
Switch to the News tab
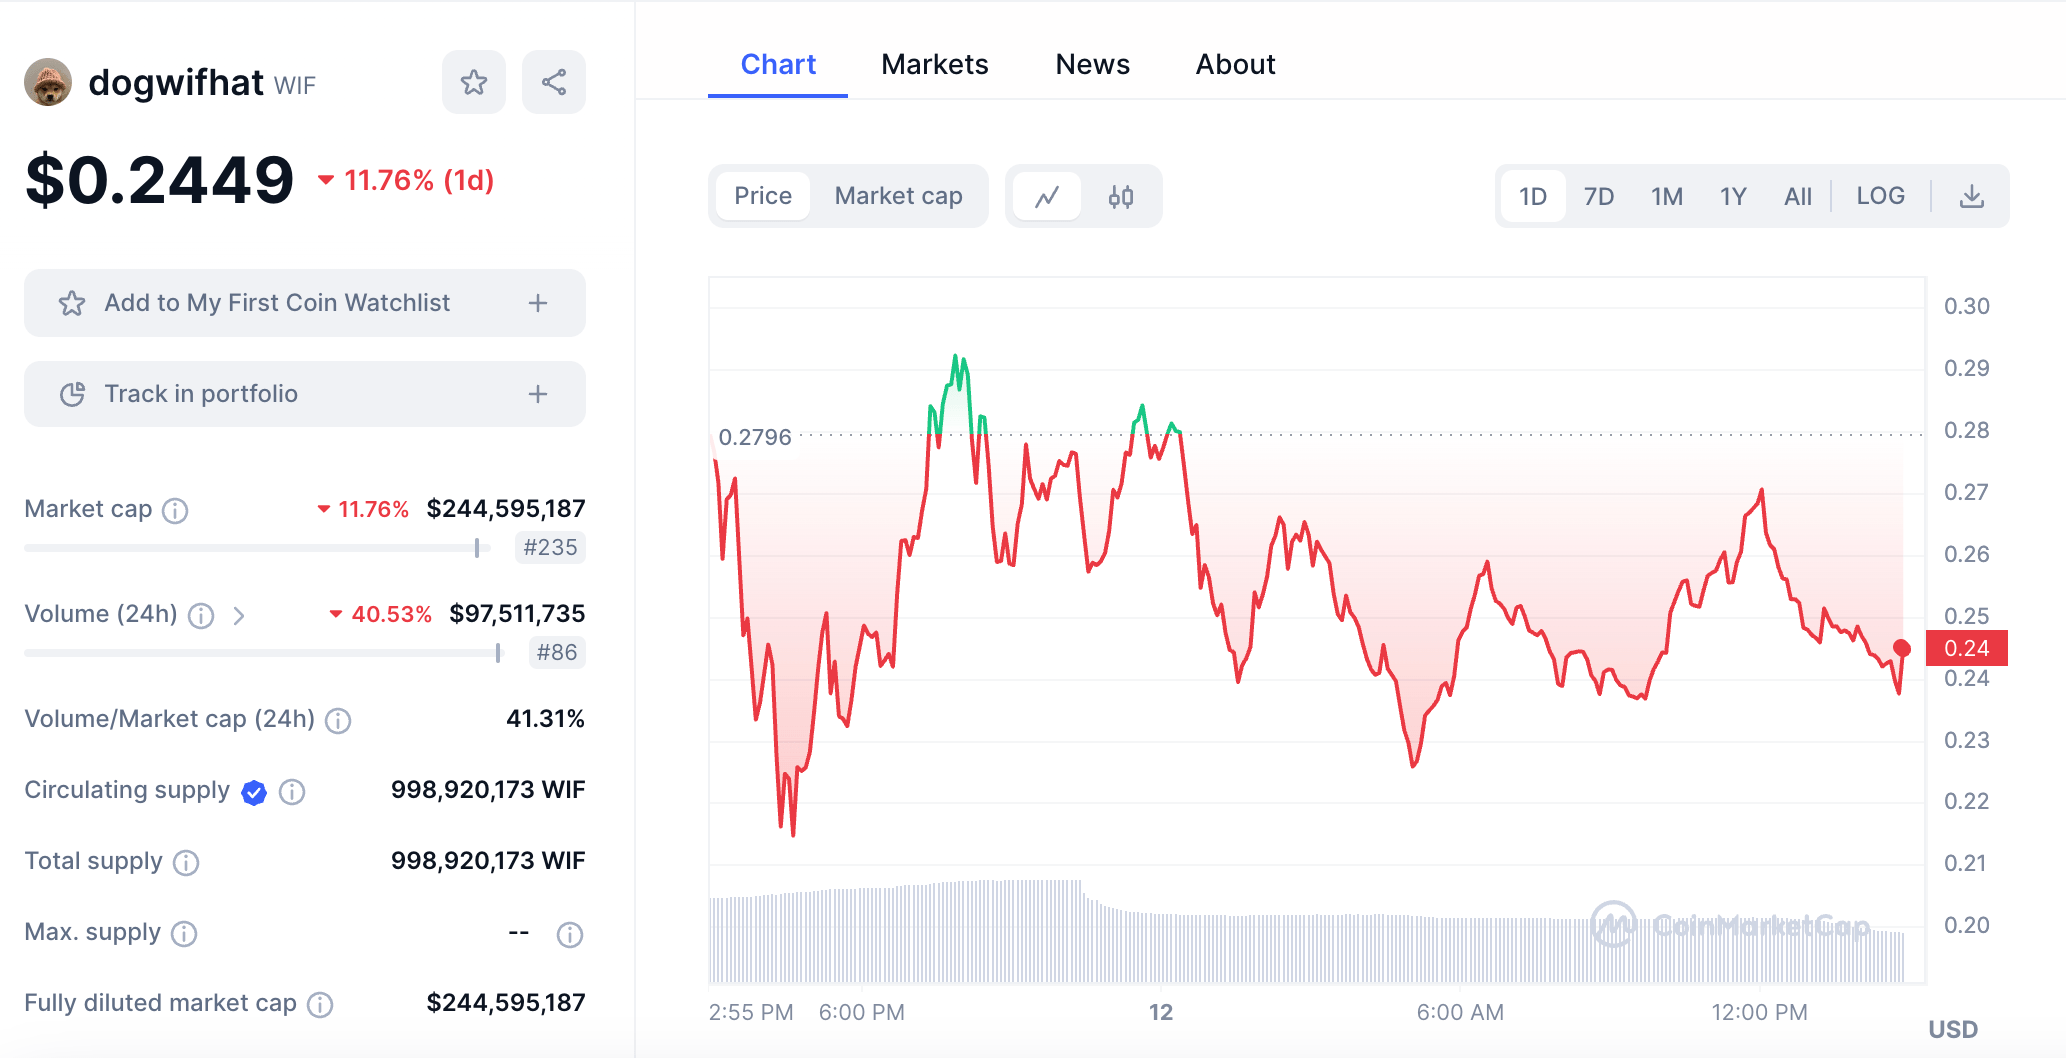1093,65
